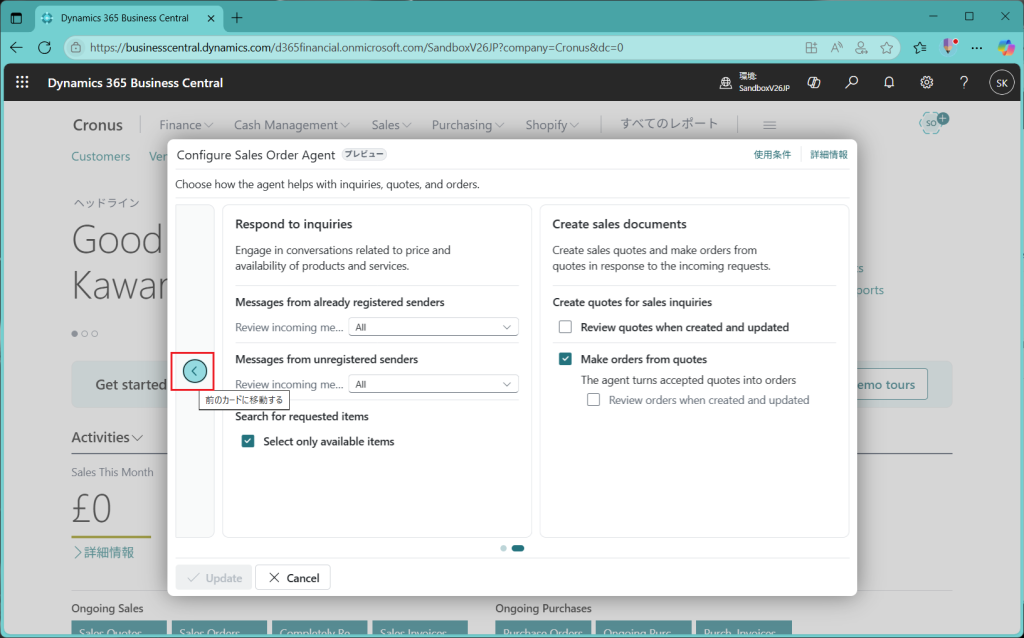Click the £0 Sales This Month value
The width and height of the screenshot is (1024, 638).
point(91,508)
